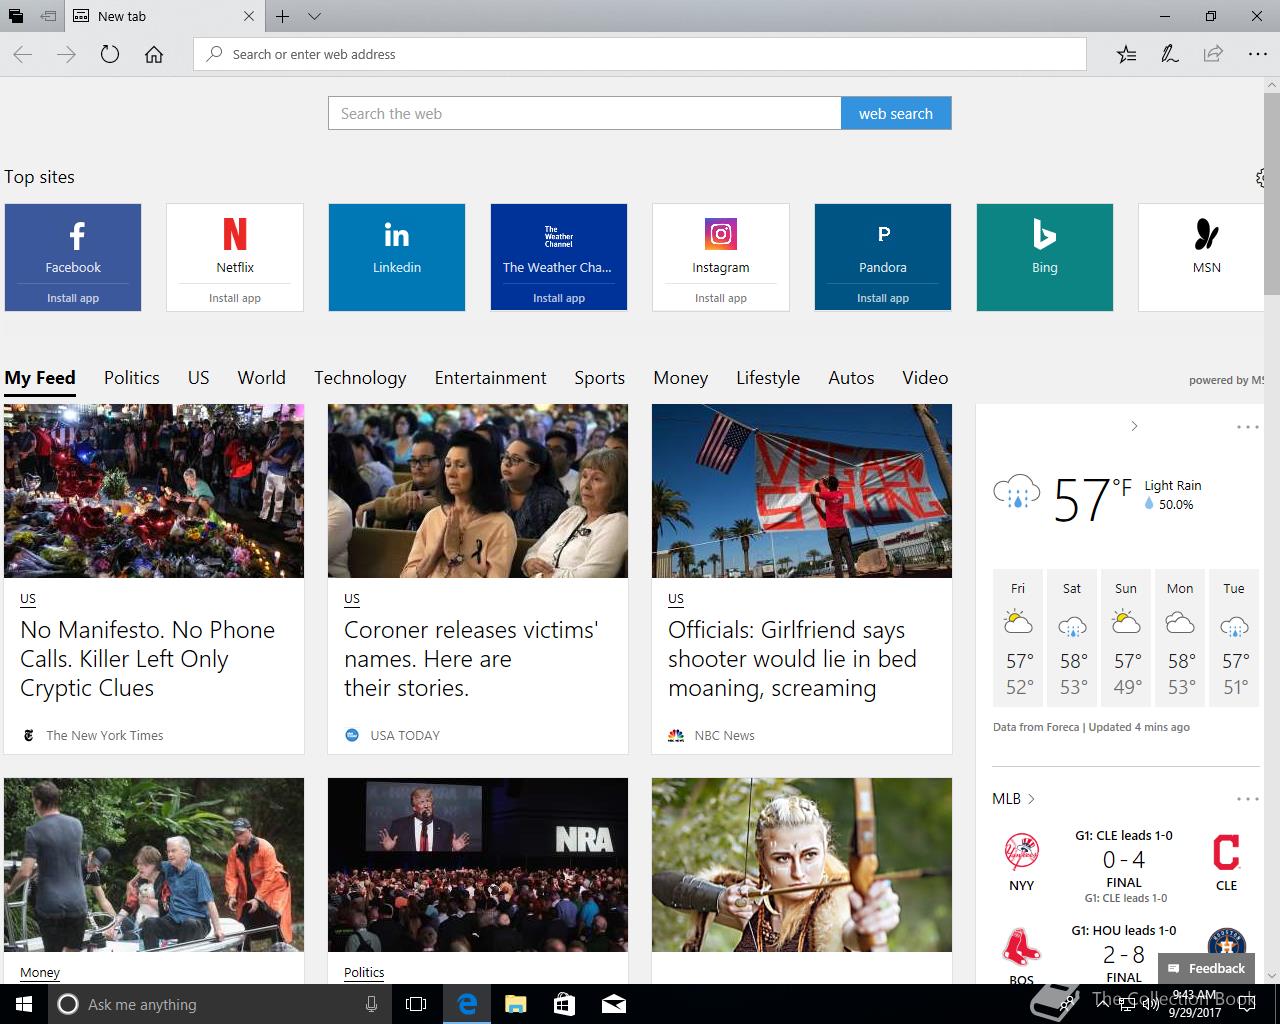Click the Search the web box
Screen dimensions: 1280x1024
coord(585,113)
